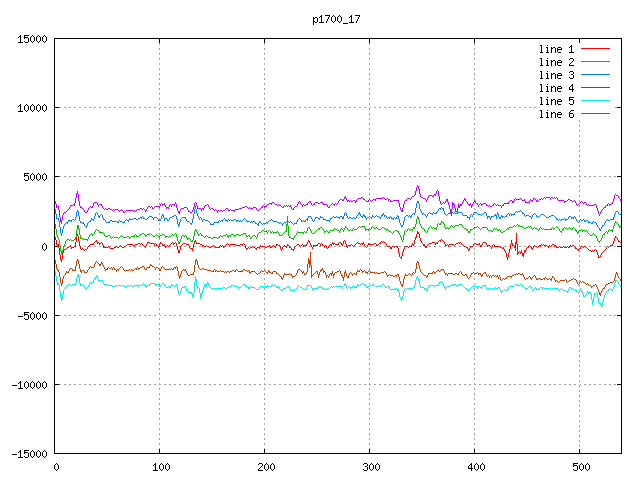Click the purple line 4 legend sample
Viewport: 640px width, 480px height.
(x=595, y=88)
